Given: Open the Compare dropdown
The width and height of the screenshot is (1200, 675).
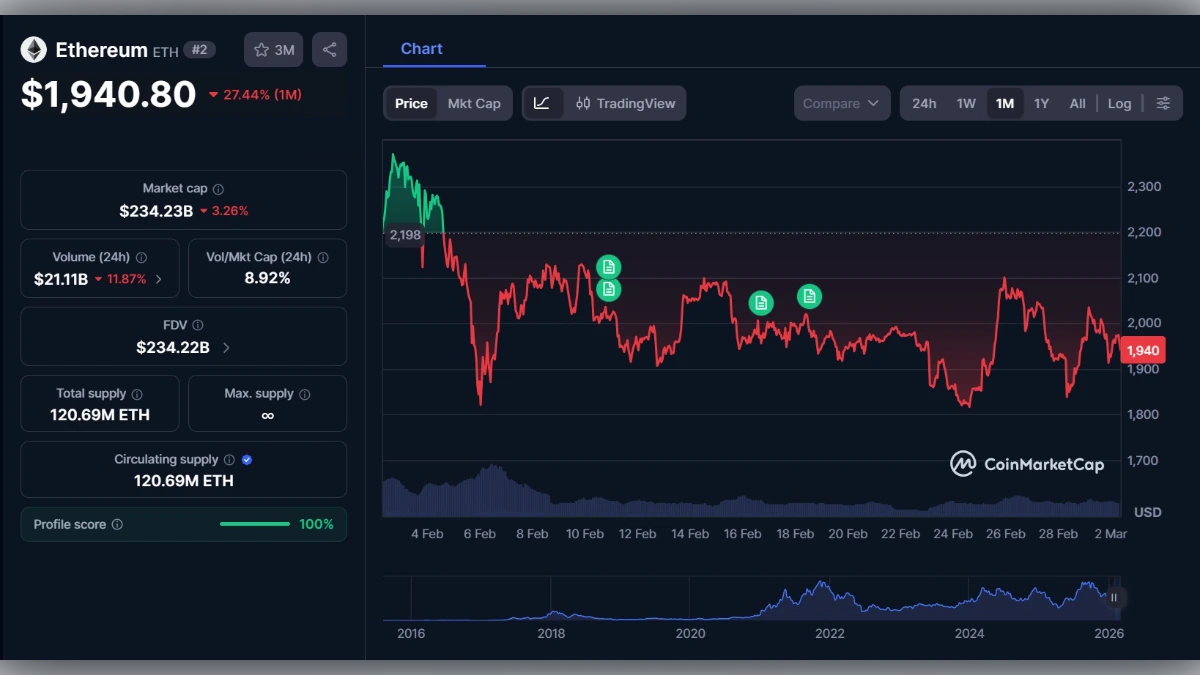Looking at the screenshot, I should click(x=842, y=103).
